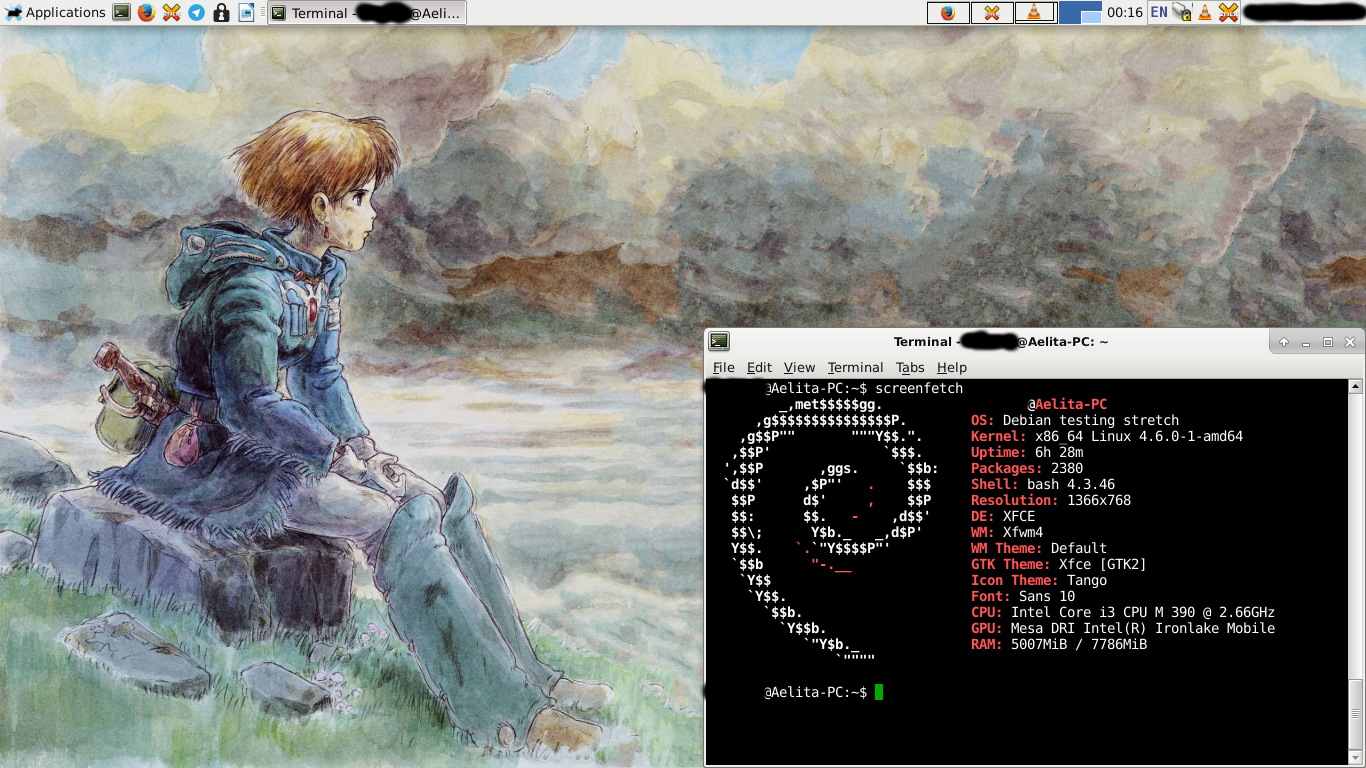Click the terminal scrollbar up arrow
Image resolution: width=1366 pixels, height=768 pixels.
click(1355, 386)
